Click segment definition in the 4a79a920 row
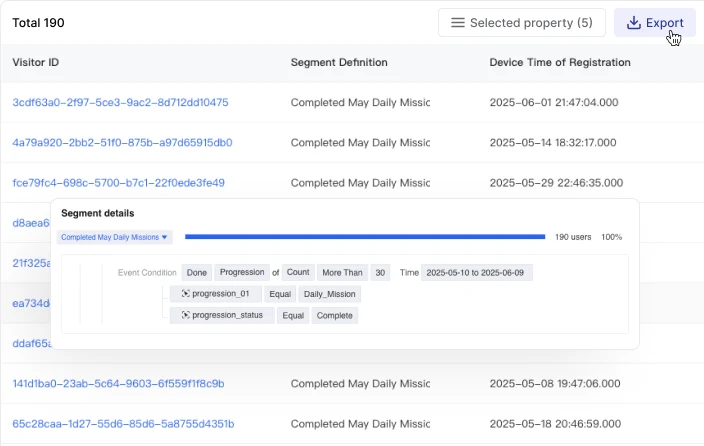This screenshot has width=704, height=446. pos(360,143)
